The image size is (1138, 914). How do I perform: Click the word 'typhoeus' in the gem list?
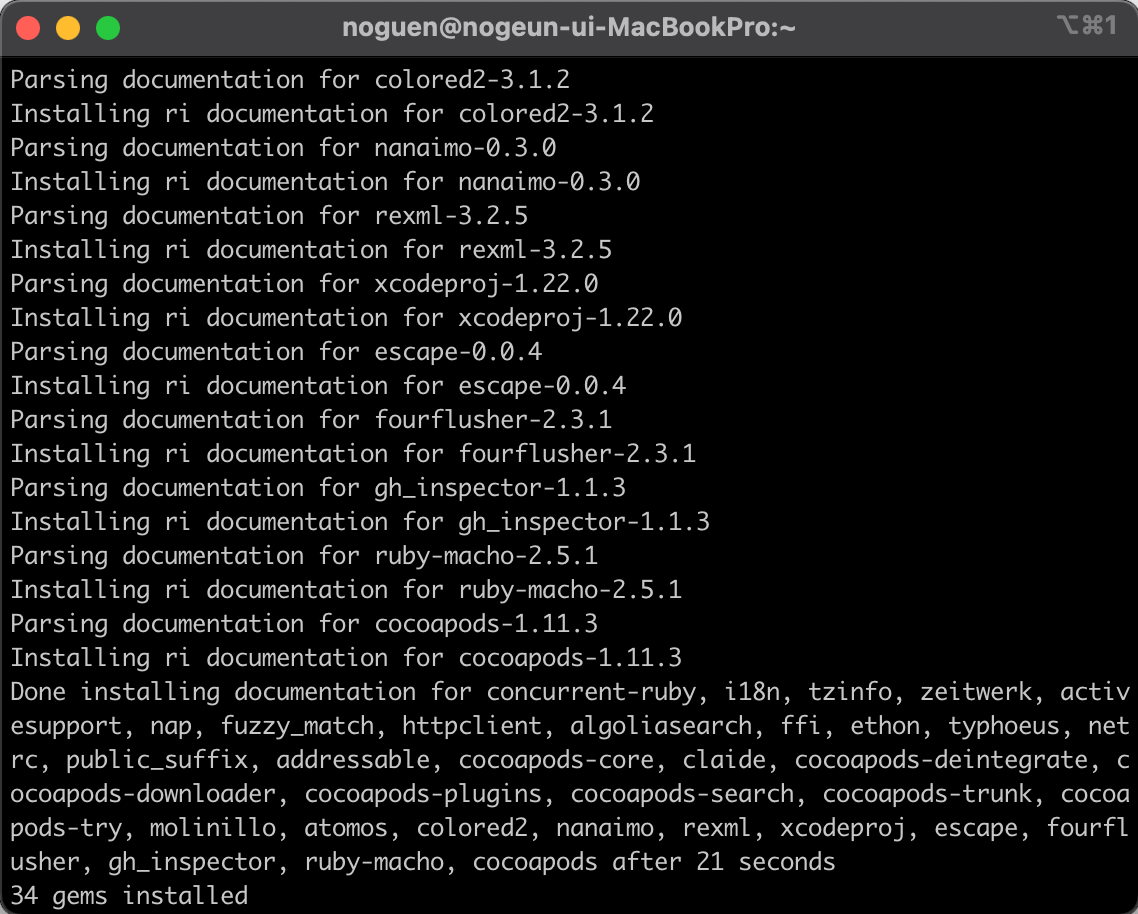(x=1004, y=726)
